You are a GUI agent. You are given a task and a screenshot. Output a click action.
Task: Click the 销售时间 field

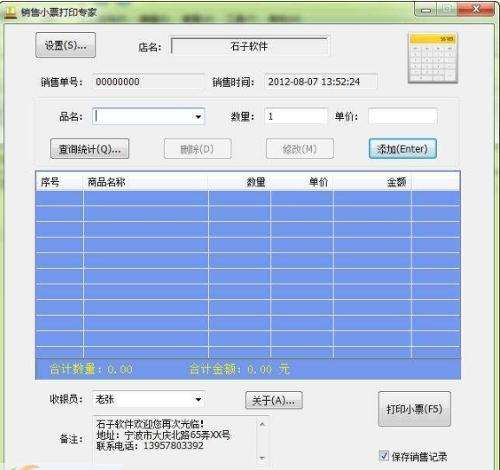321,82
